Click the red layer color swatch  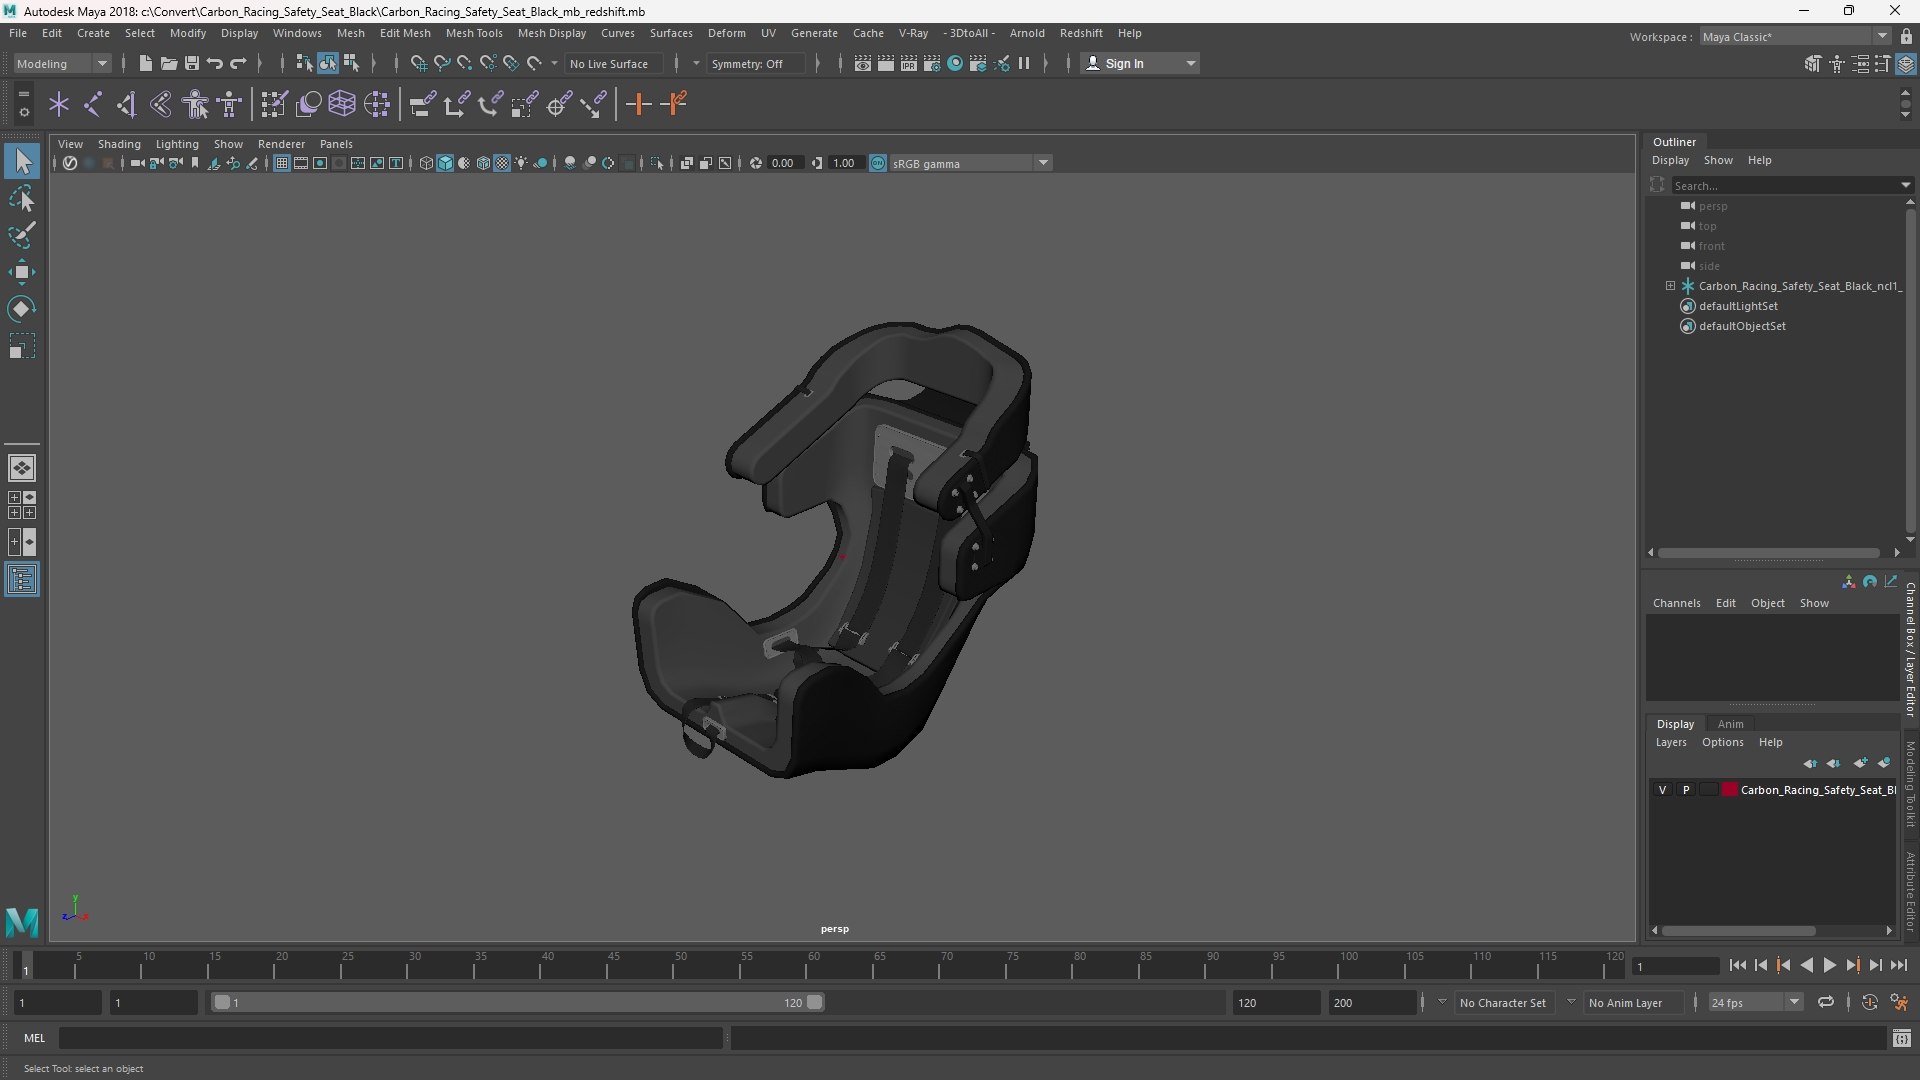click(1730, 790)
